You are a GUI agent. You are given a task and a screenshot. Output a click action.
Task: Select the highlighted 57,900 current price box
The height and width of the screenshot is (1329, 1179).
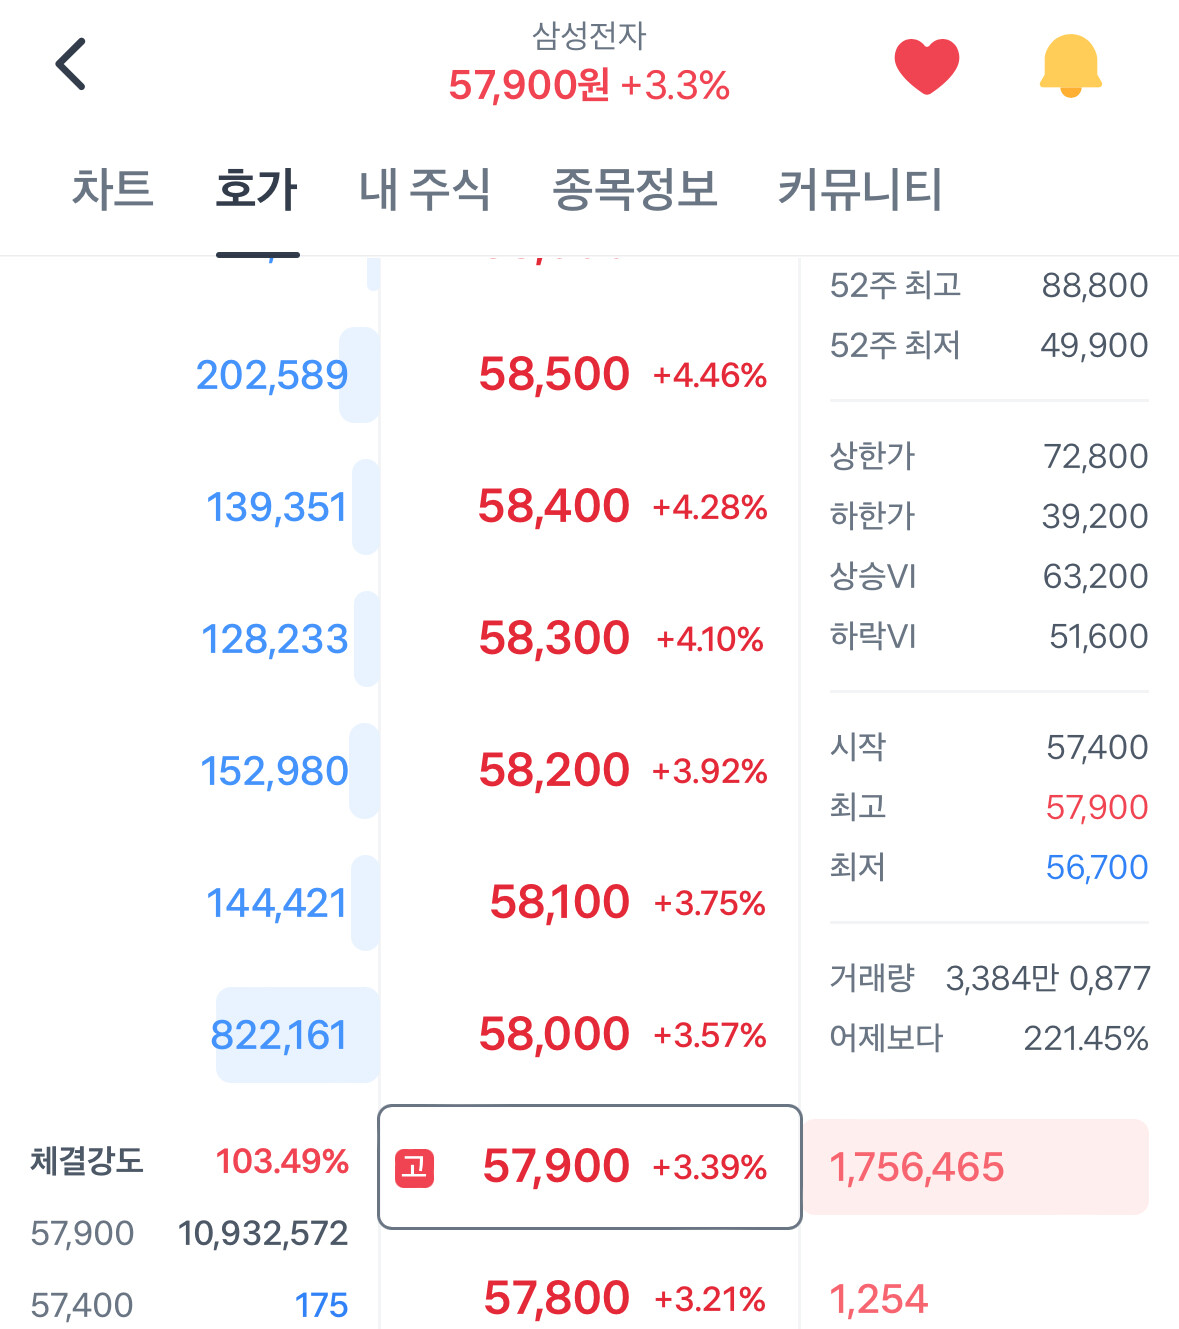point(590,1167)
